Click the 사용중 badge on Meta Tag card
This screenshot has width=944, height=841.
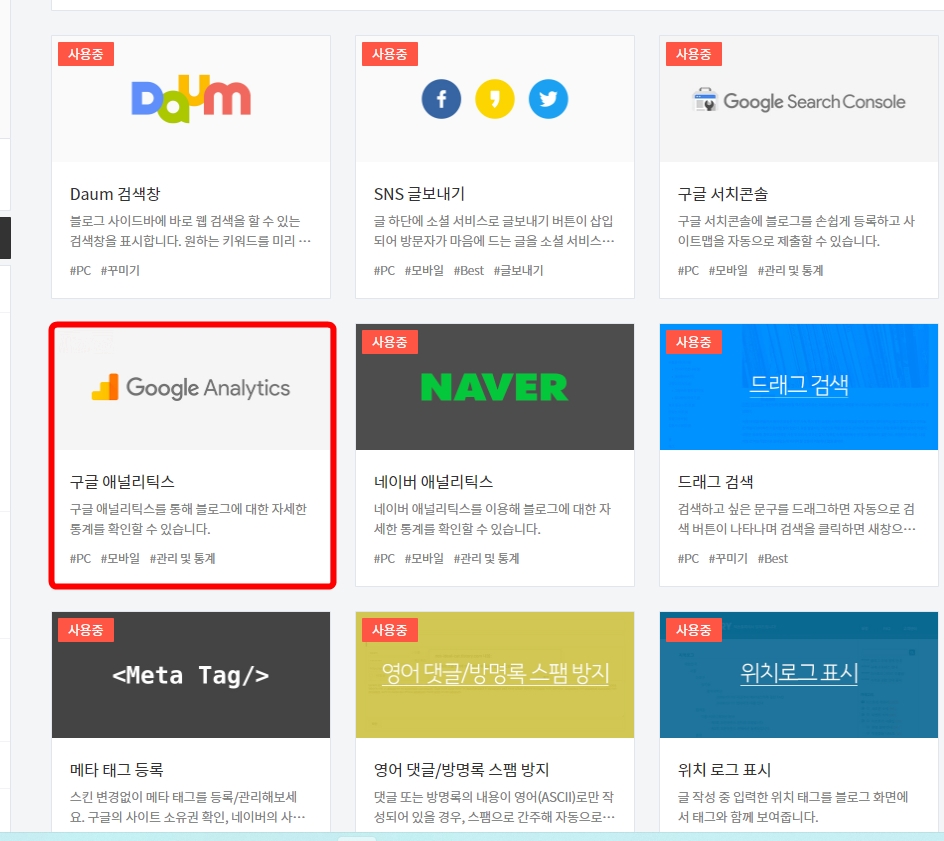(86, 630)
